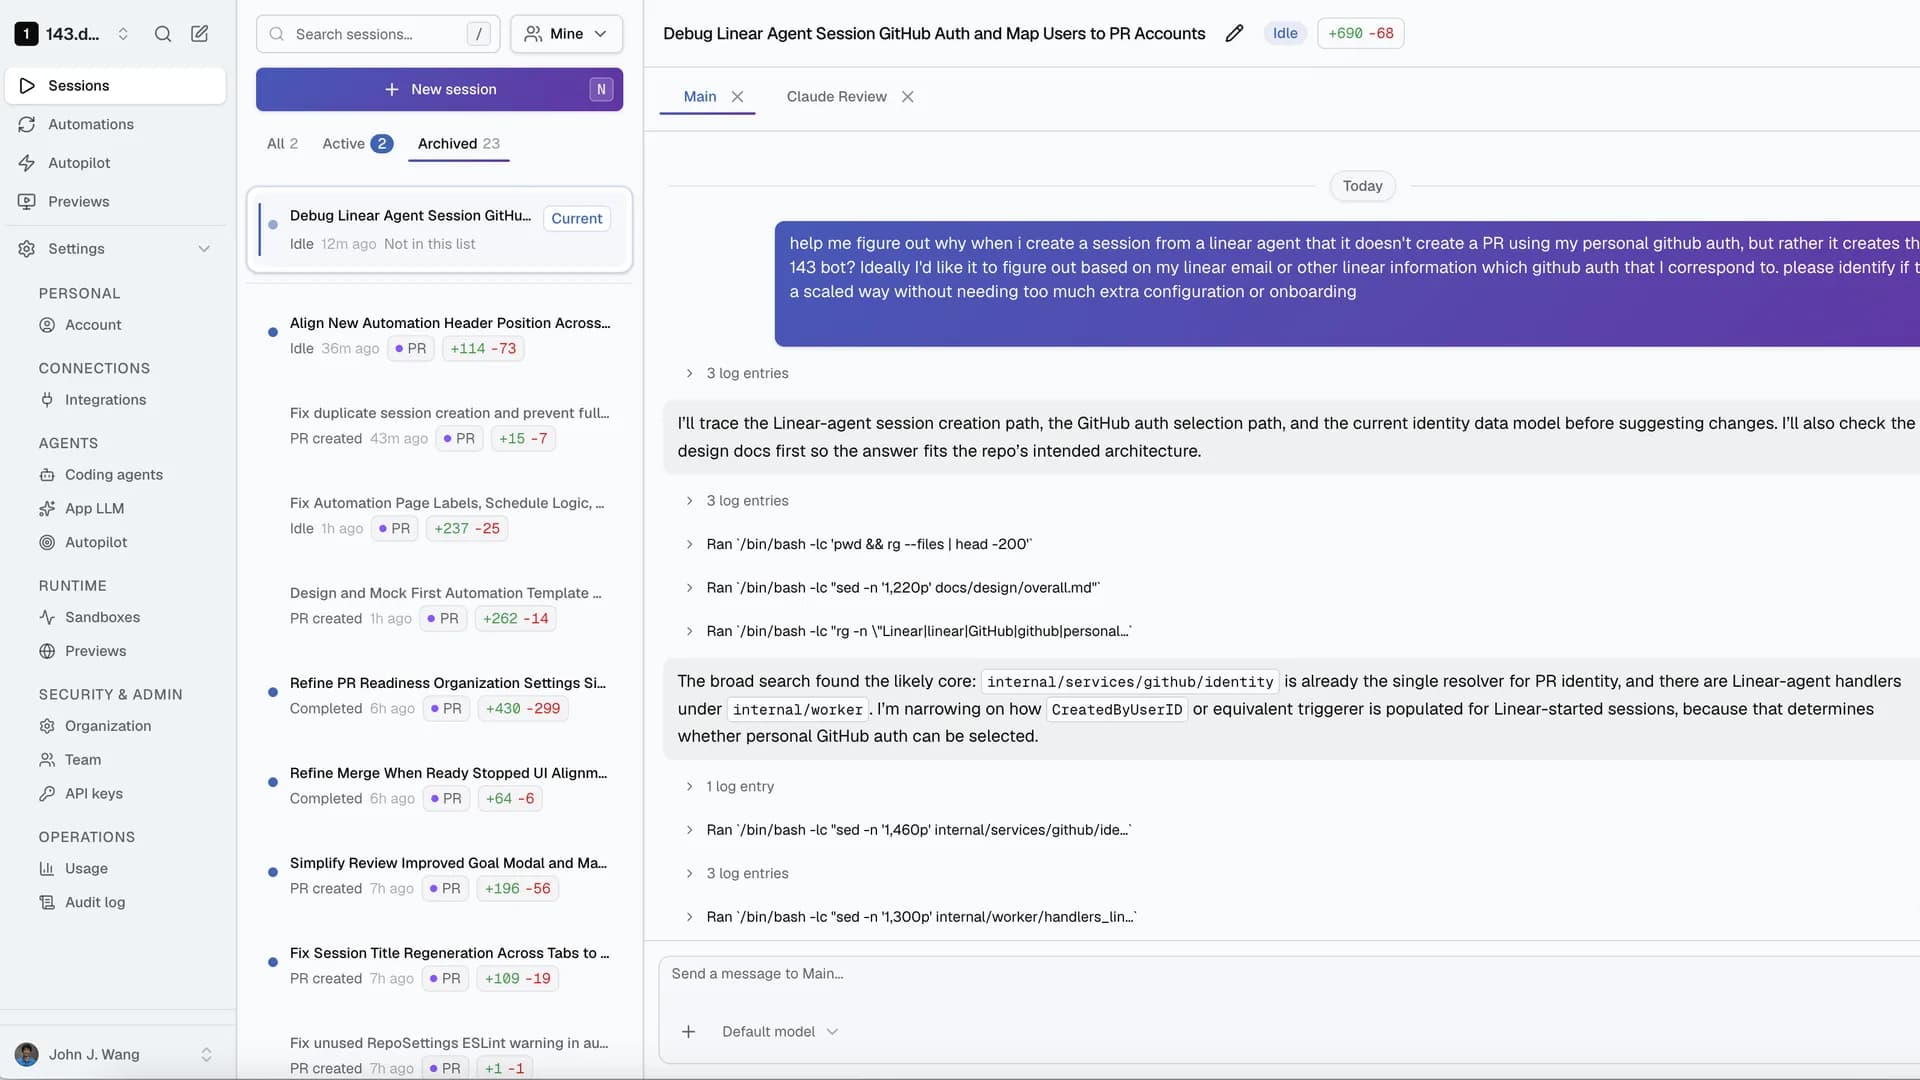
Task: Collapse the Settings section chevron
Action: (x=204, y=249)
